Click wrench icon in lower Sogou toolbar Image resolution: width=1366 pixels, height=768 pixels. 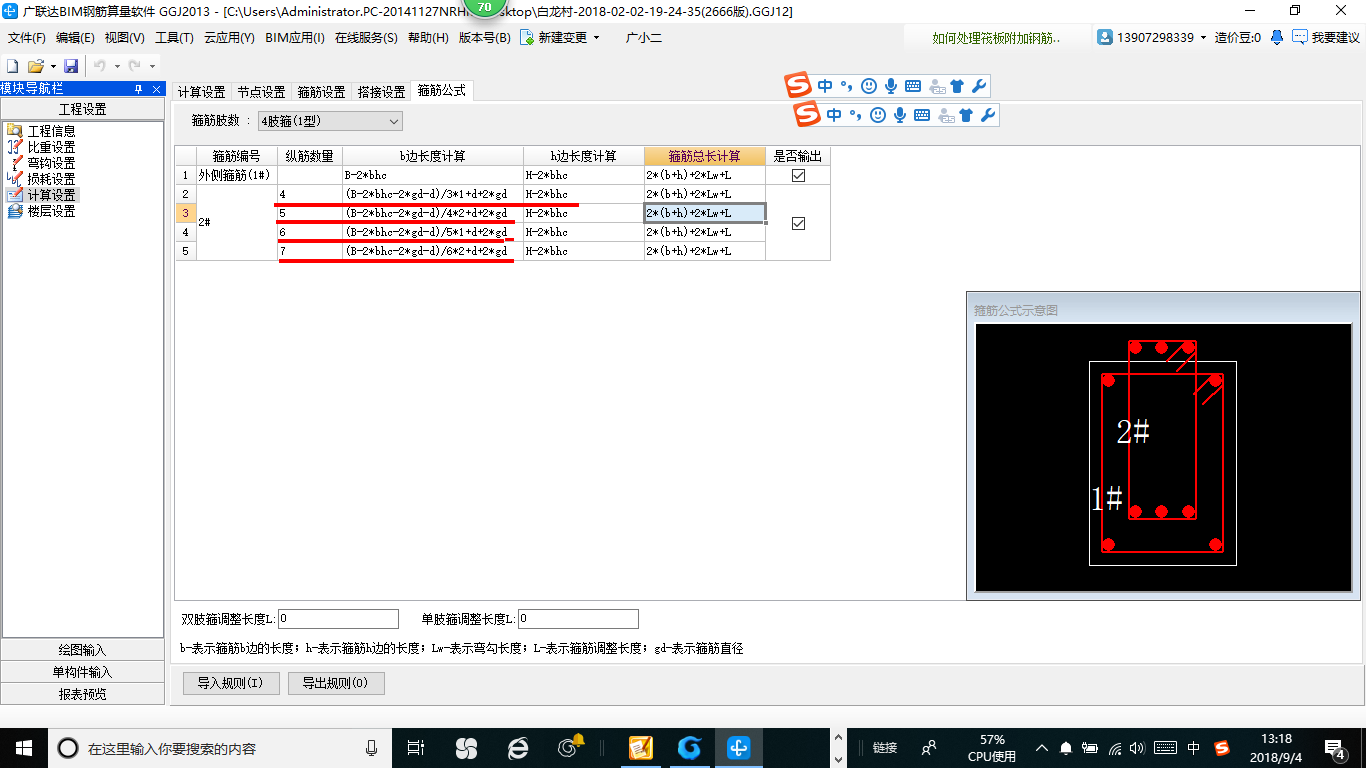tap(988, 115)
